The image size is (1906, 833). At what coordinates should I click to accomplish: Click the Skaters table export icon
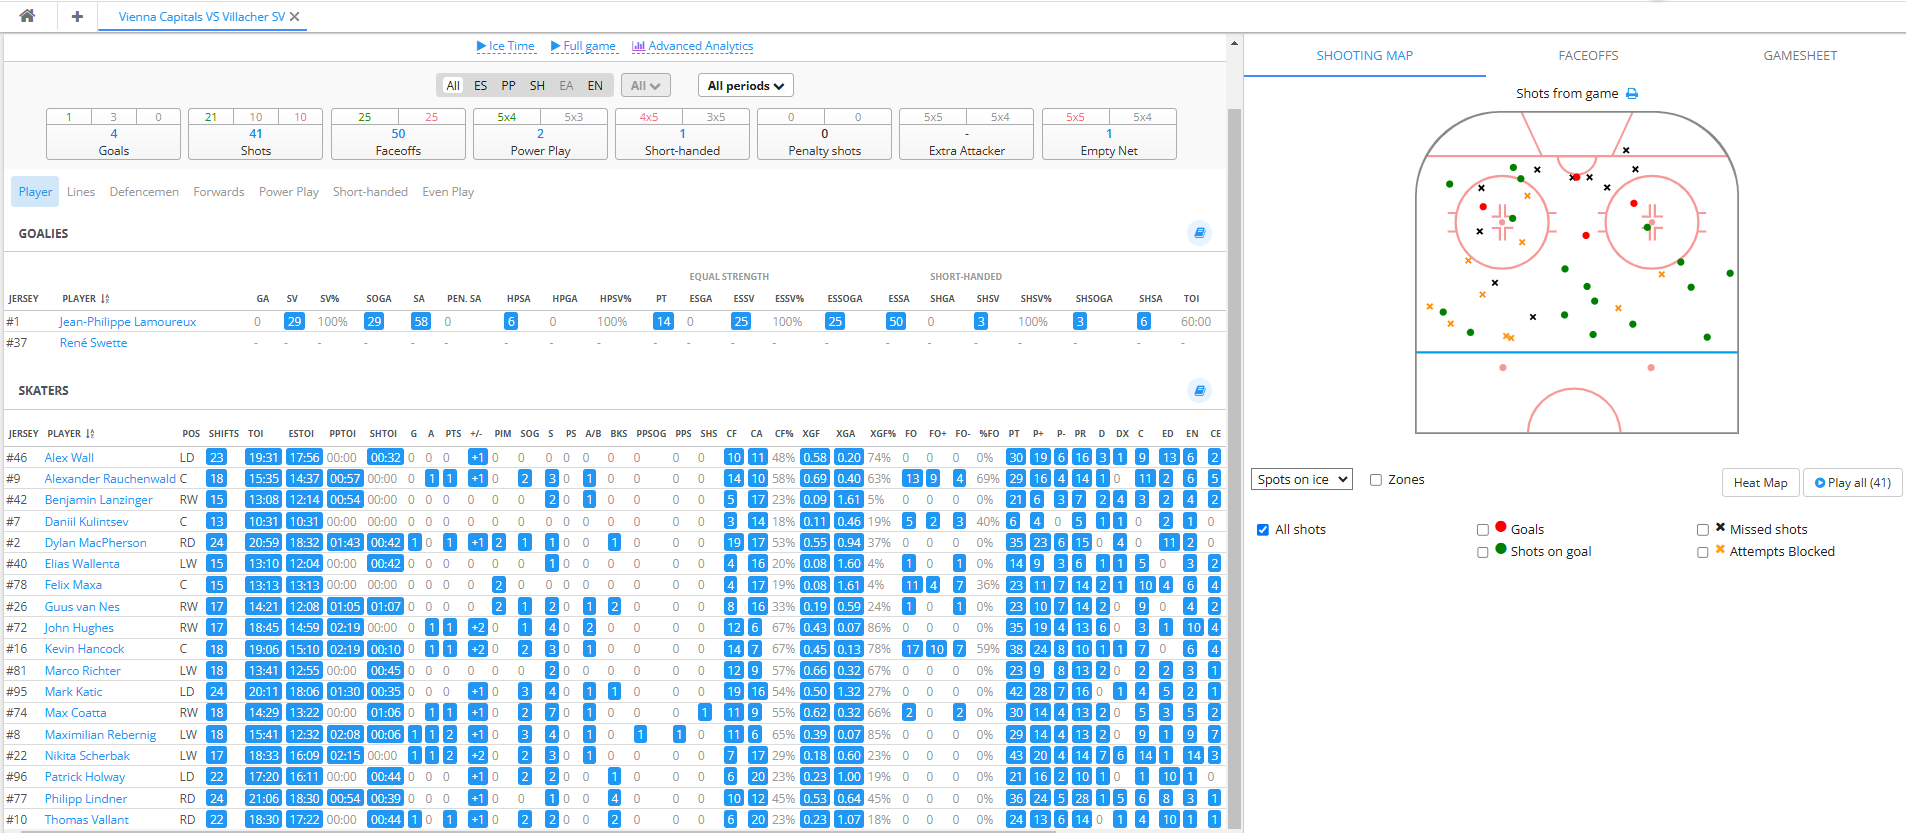tap(1199, 390)
